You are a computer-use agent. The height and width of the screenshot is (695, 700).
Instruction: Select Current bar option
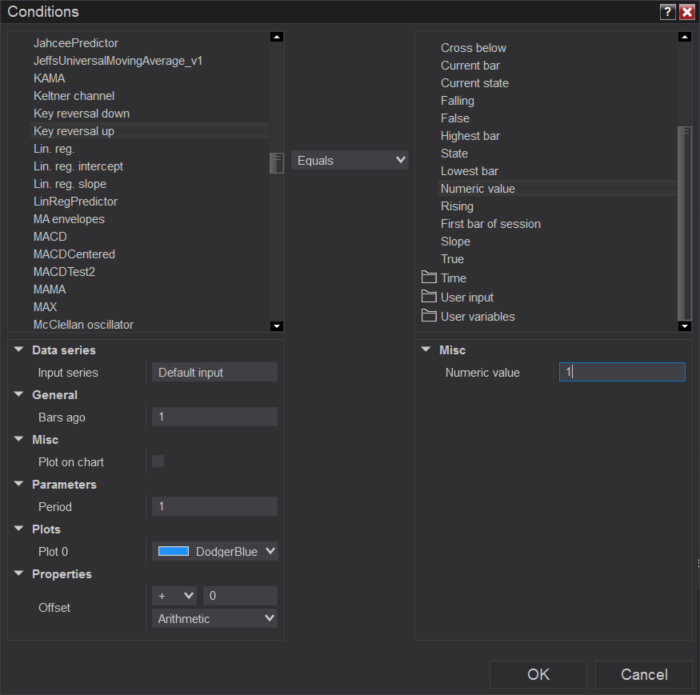click(x=471, y=65)
